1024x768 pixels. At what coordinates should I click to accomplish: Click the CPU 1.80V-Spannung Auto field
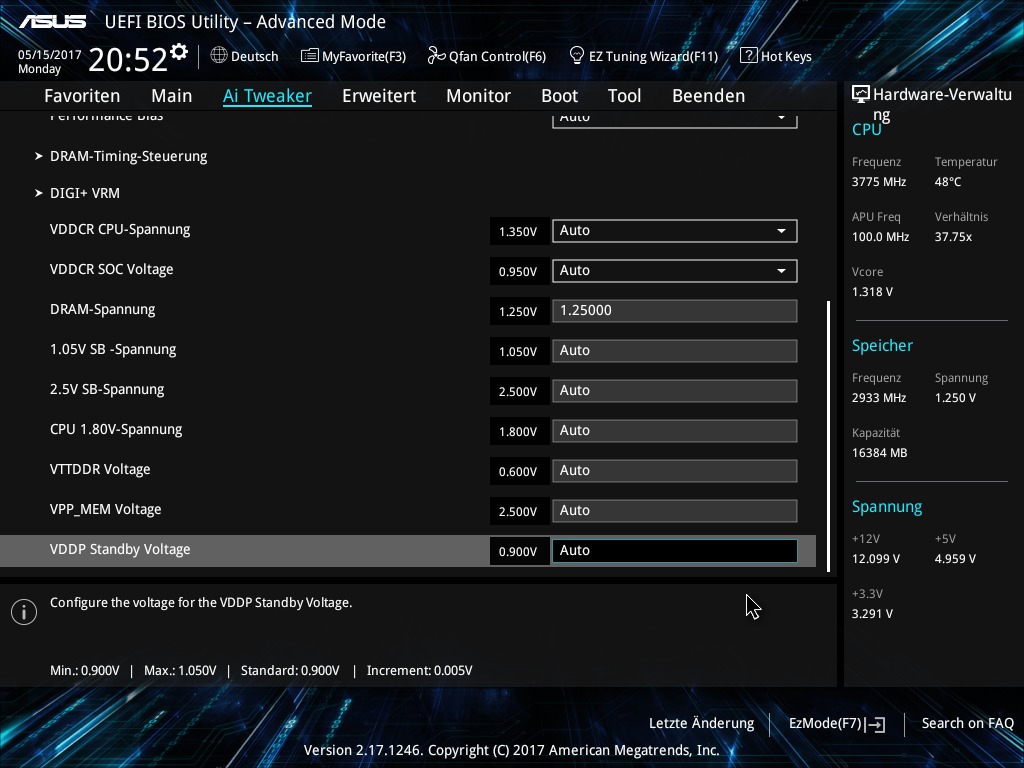coord(675,430)
